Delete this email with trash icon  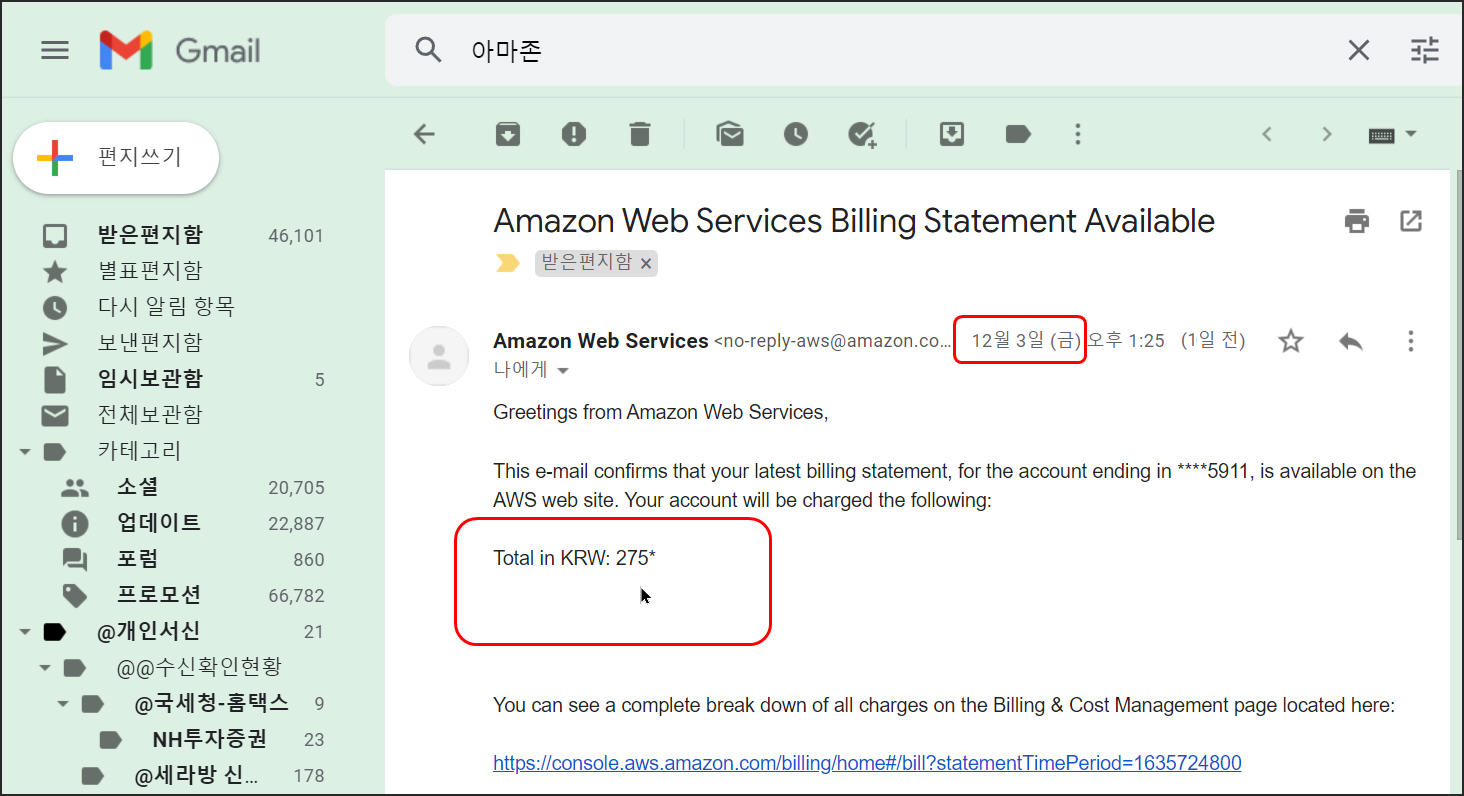pyautogui.click(x=640, y=134)
